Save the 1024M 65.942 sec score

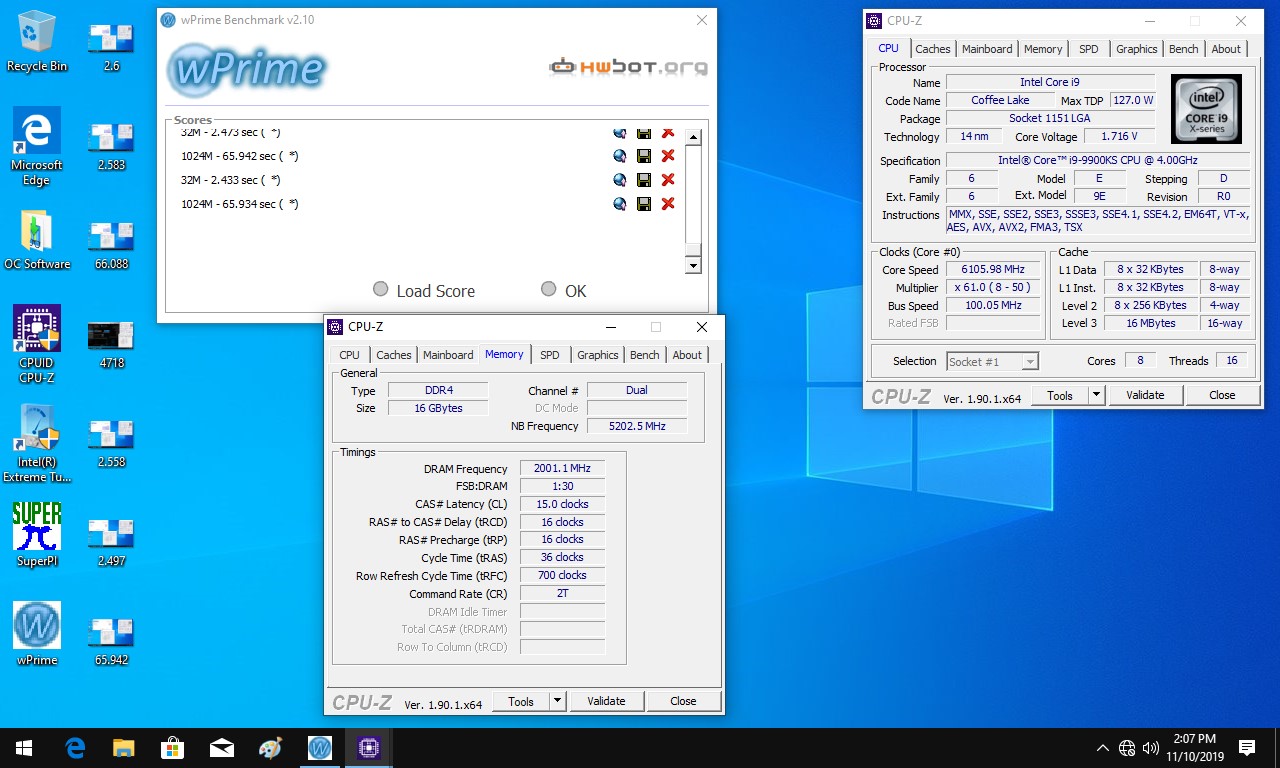(x=644, y=156)
